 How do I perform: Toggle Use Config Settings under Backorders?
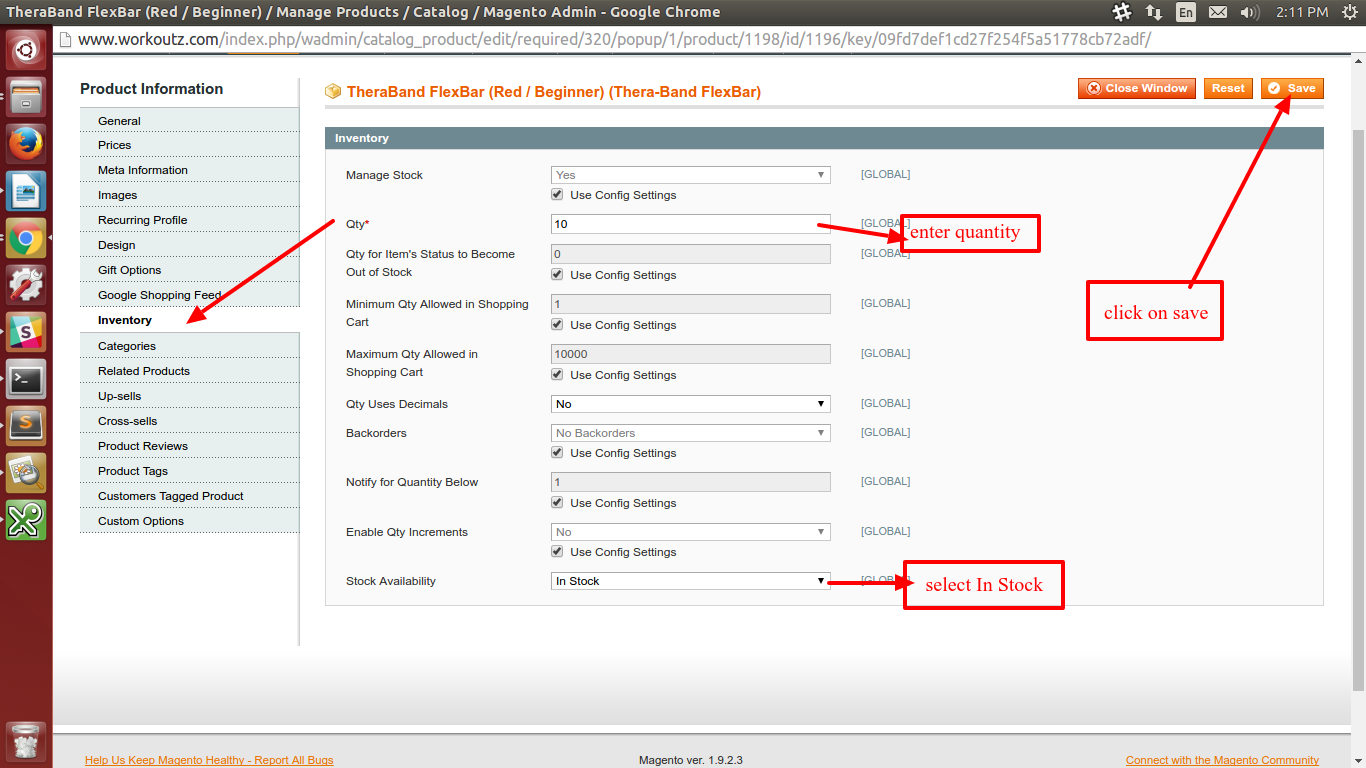tap(557, 453)
